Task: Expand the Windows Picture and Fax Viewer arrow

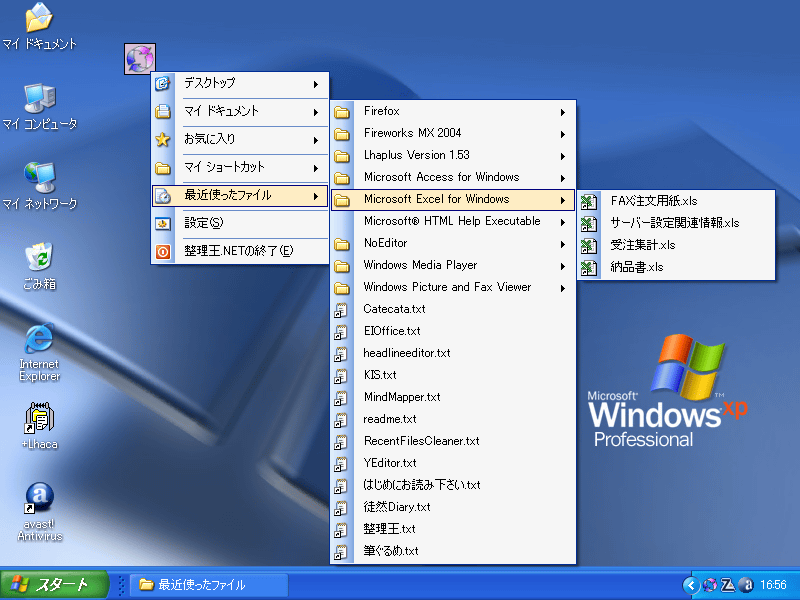Action: [x=563, y=289]
